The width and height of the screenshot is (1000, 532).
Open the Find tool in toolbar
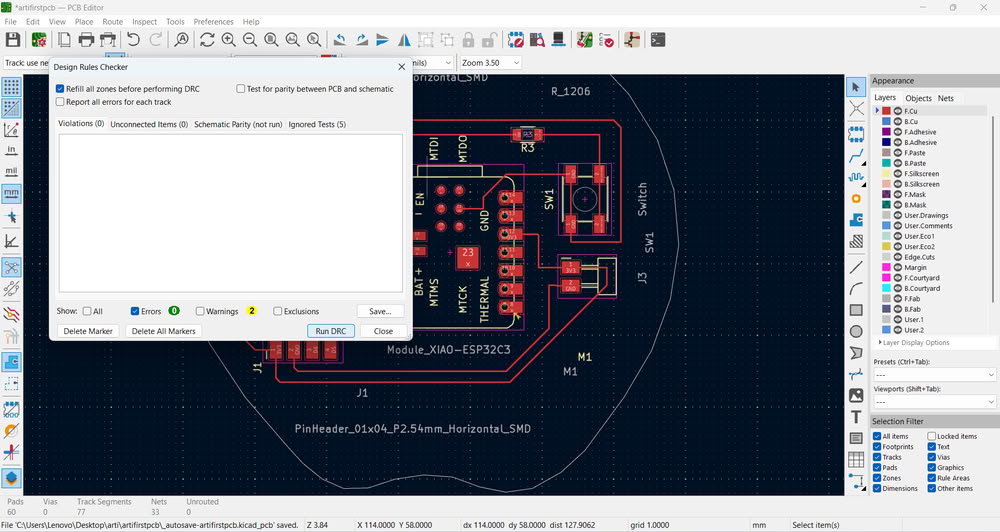click(182, 40)
